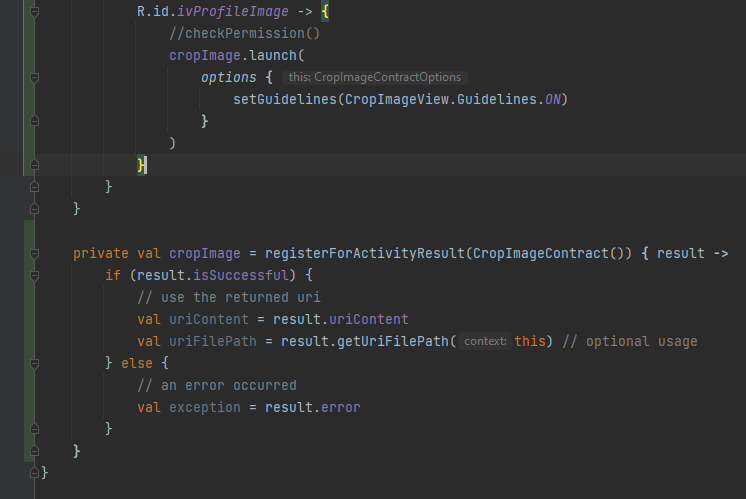Click the 'result ->' lambda parameter
The width and height of the screenshot is (746, 499).
pyautogui.click(x=692, y=254)
